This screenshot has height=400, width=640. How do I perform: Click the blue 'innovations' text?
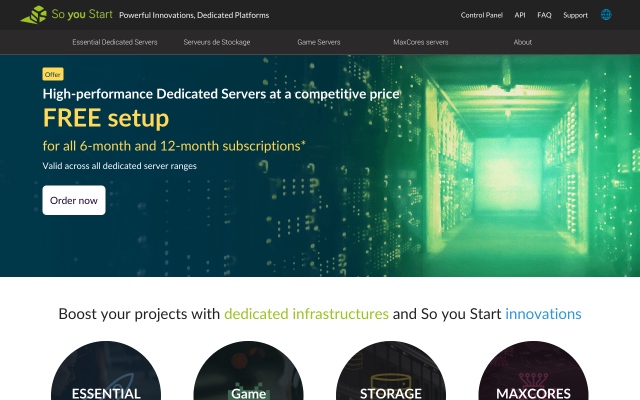[x=543, y=314]
